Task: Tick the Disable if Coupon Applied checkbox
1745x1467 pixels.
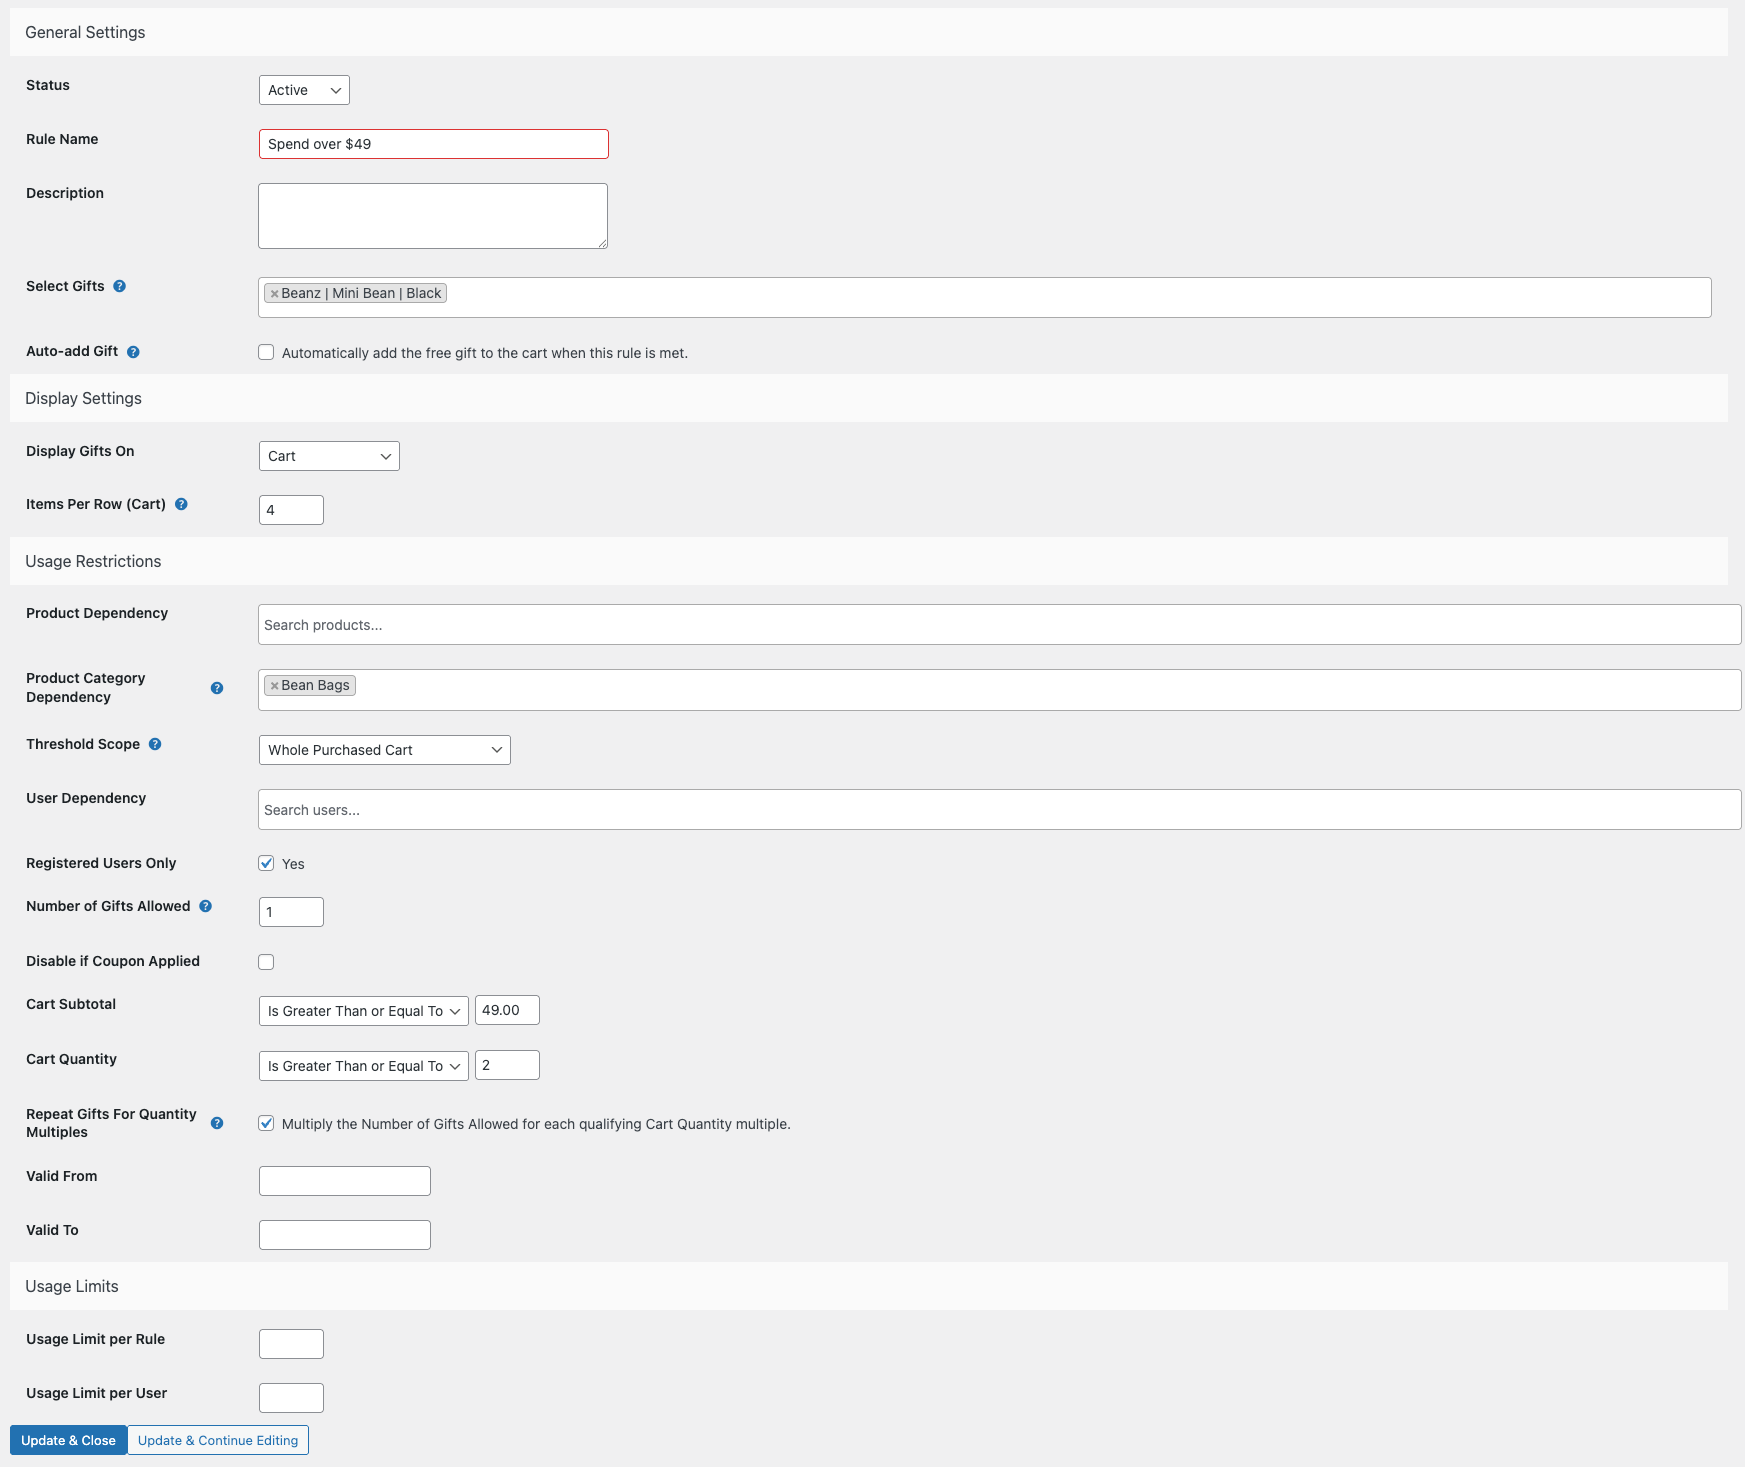Action: pos(266,962)
